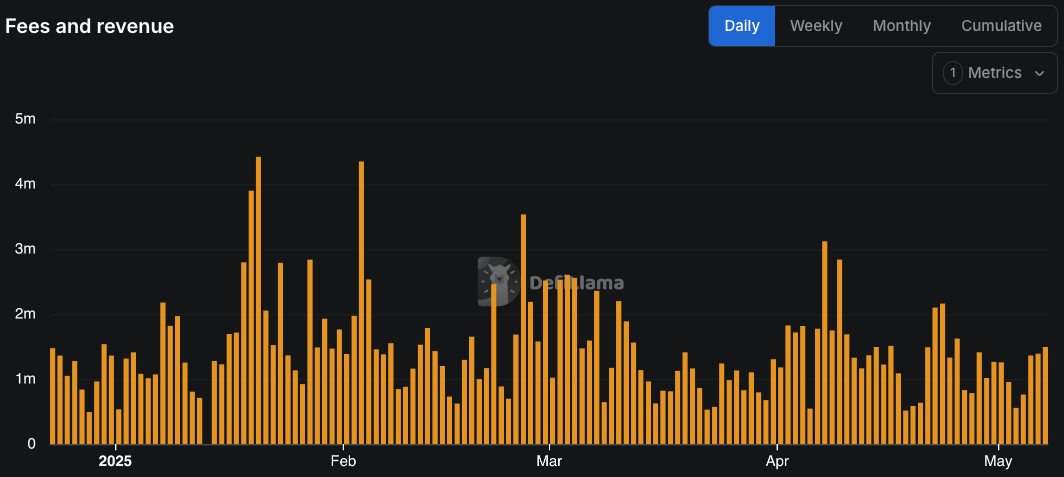Switch chart to Monthly grouping
The height and width of the screenshot is (477, 1064).
[901, 26]
